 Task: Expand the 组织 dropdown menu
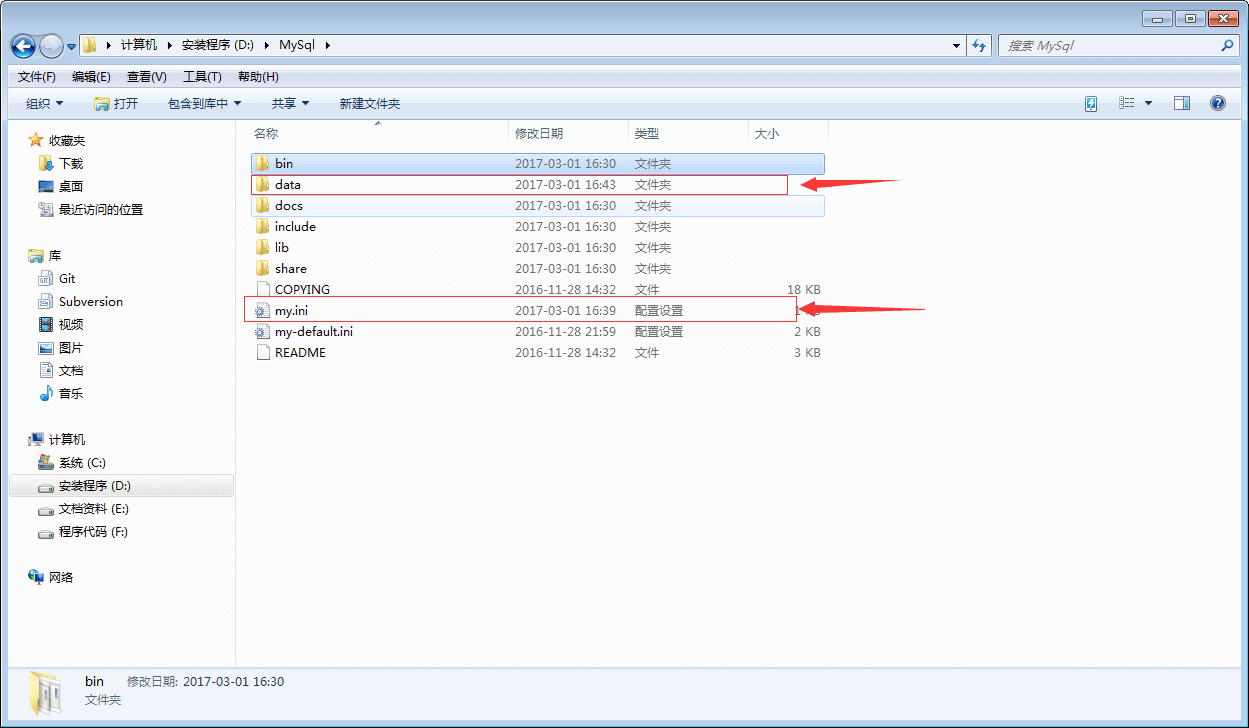[44, 103]
